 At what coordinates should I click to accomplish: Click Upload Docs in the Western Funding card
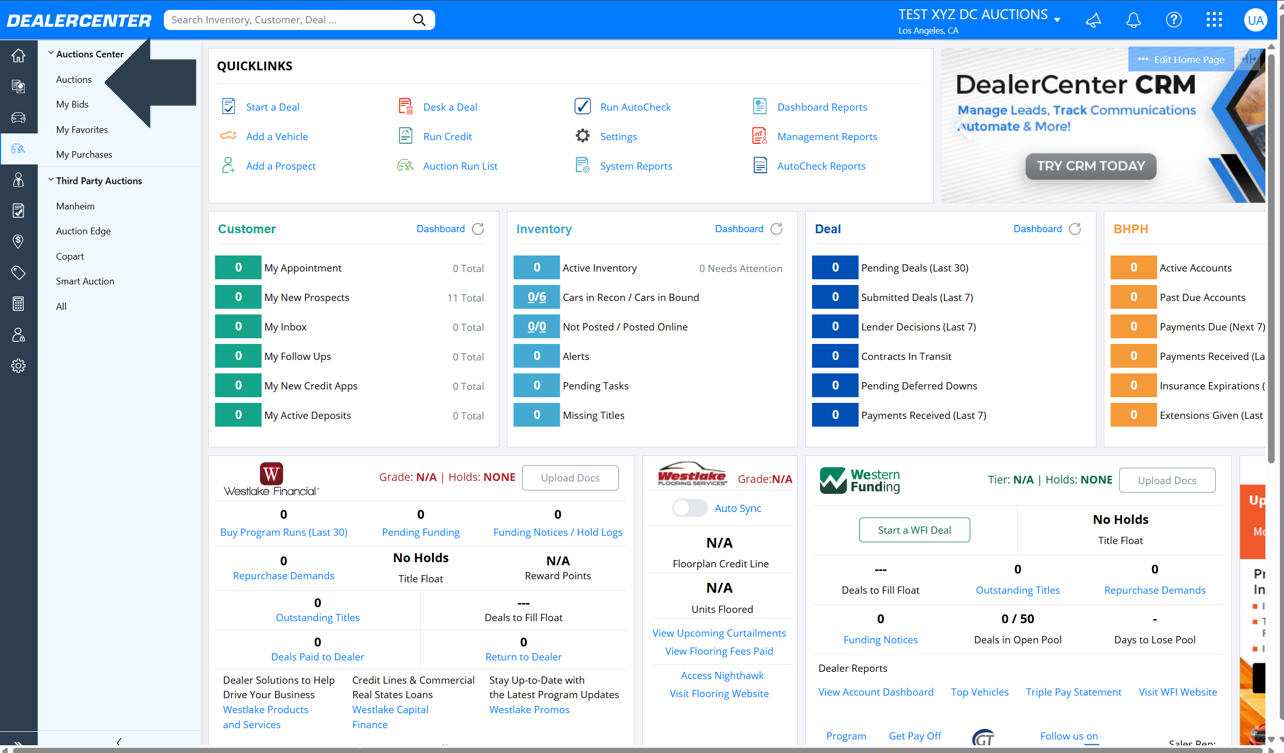[1167, 480]
